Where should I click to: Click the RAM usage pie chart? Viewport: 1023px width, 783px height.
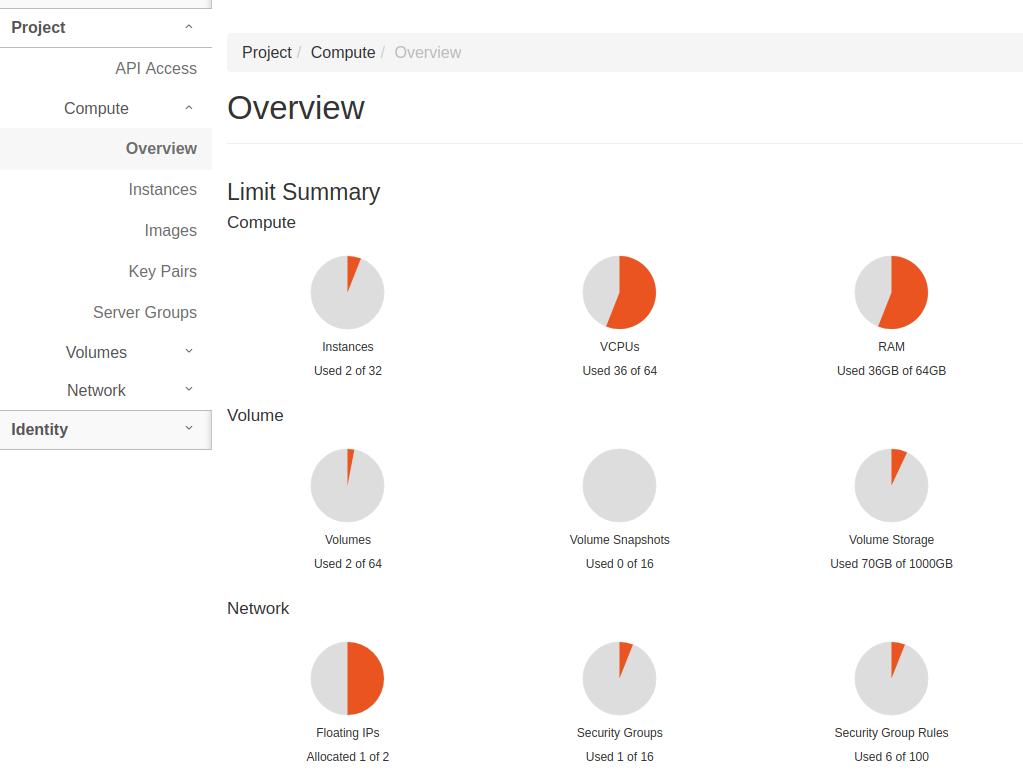pos(891,292)
